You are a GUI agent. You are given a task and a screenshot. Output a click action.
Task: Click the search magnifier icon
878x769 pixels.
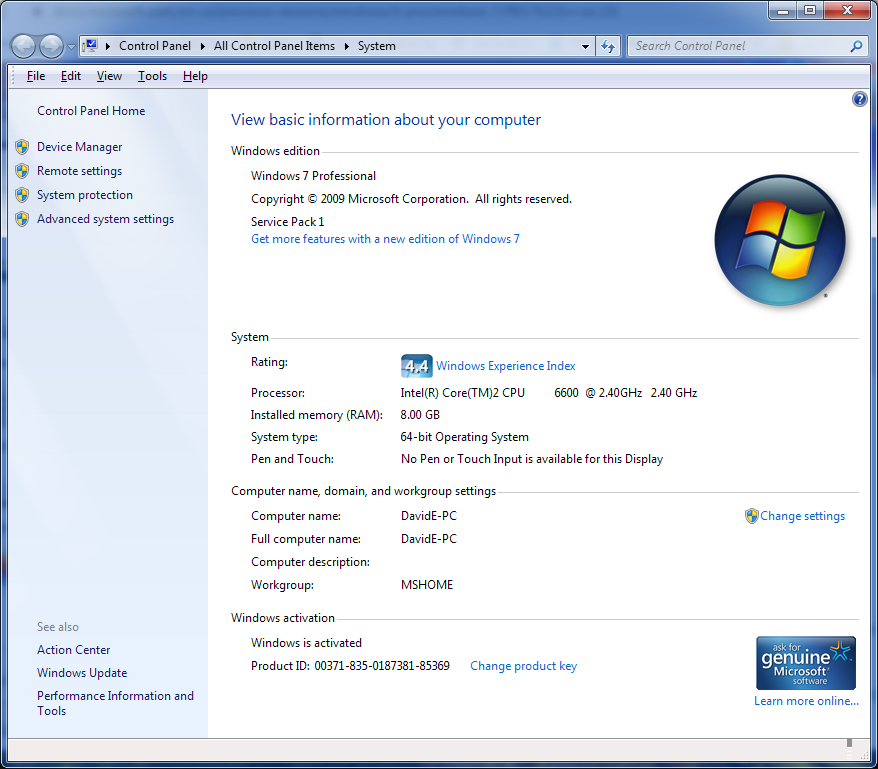(x=856, y=46)
